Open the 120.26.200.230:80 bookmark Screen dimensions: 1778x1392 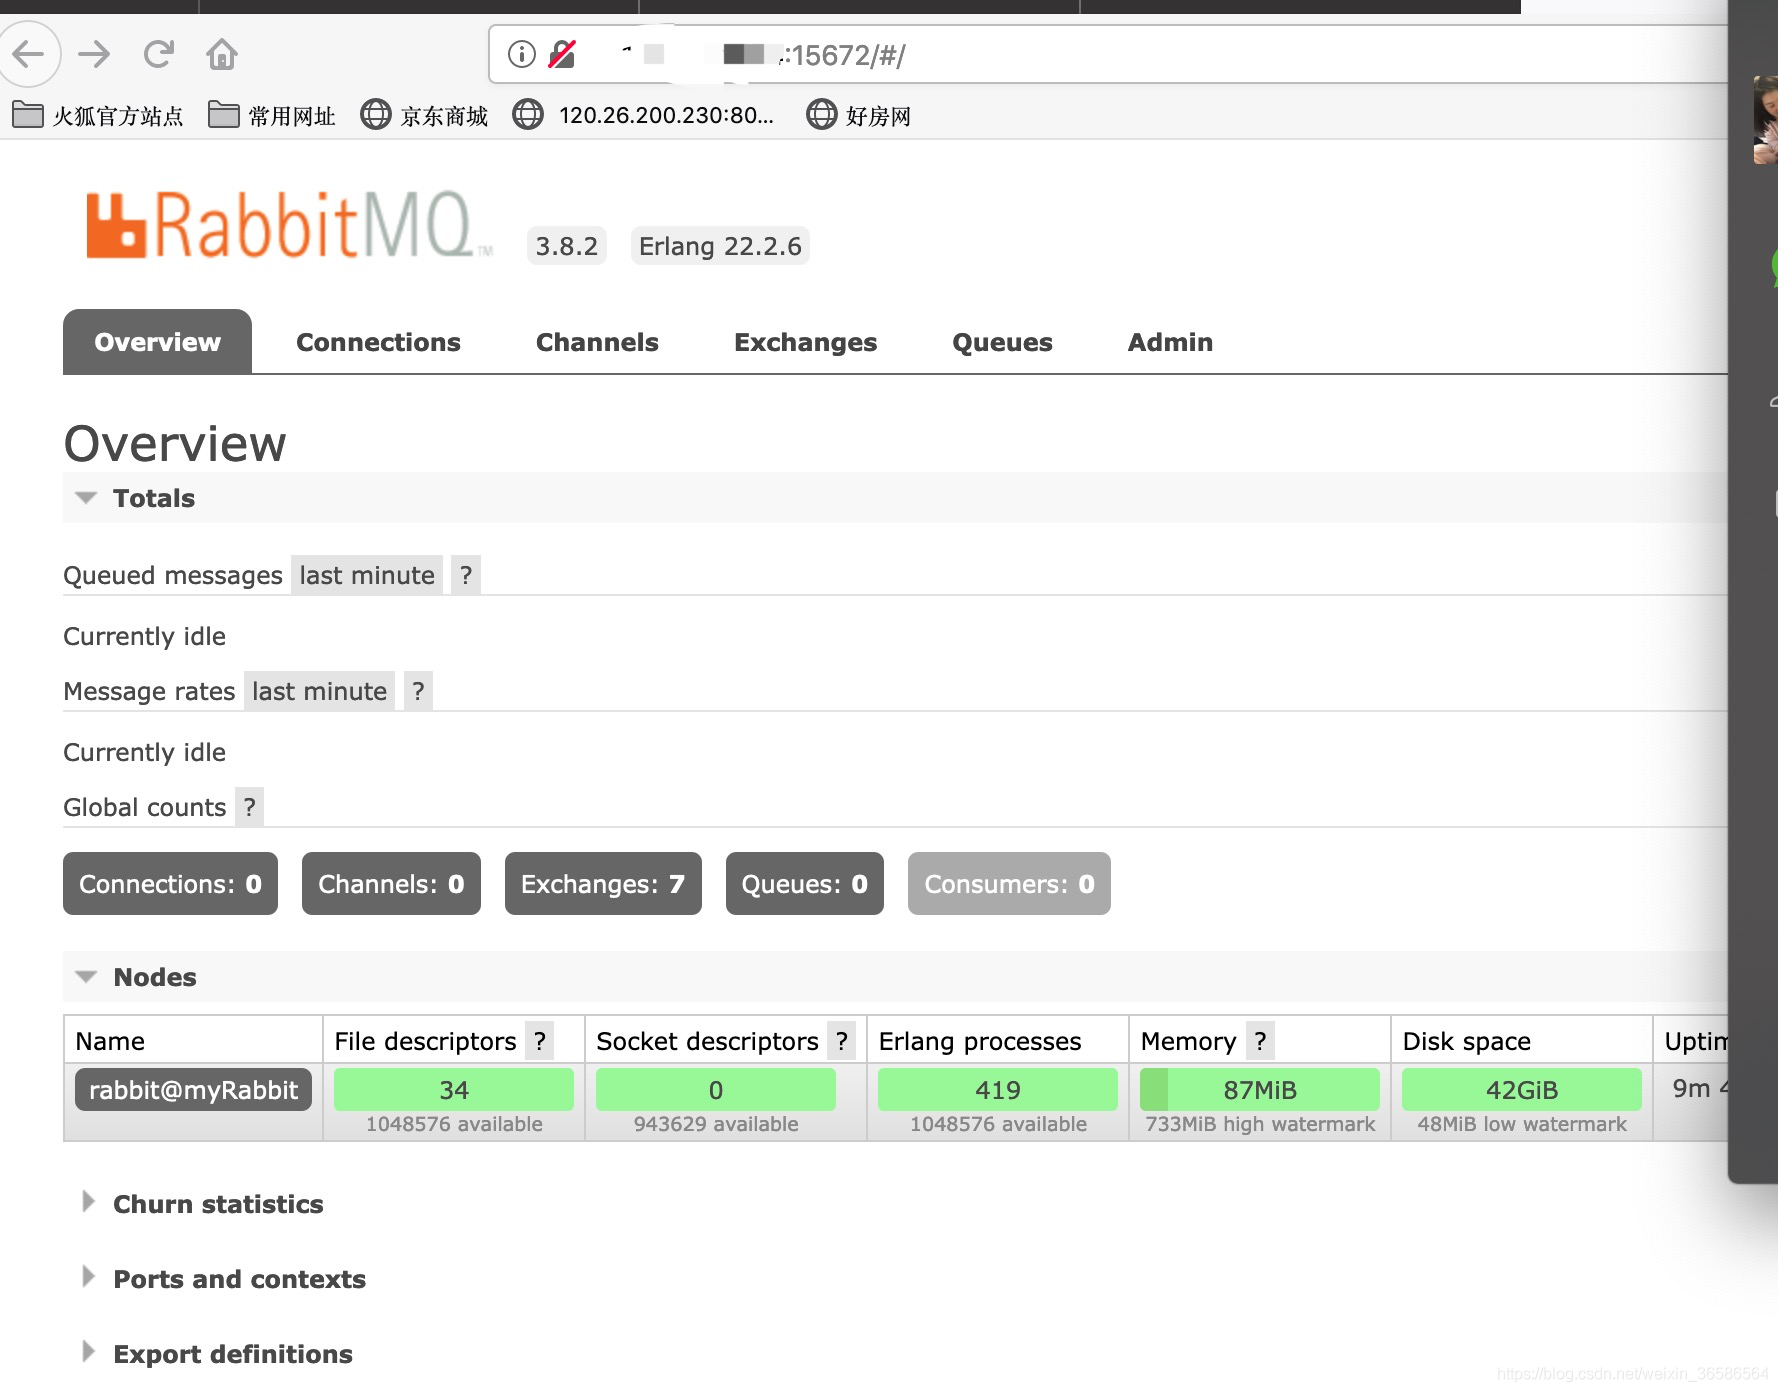(x=644, y=116)
